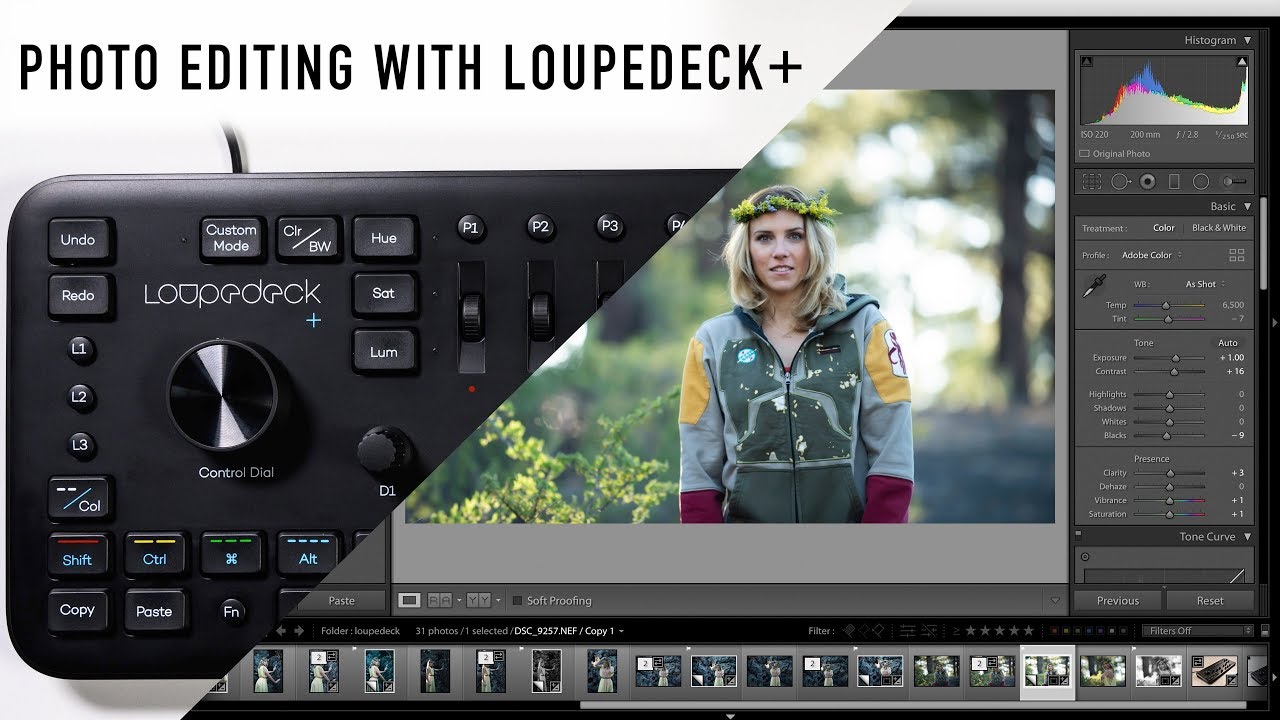Viewport: 1280px width, 720px height.
Task: Set Treatment to Black & White
Action: [x=1219, y=228]
